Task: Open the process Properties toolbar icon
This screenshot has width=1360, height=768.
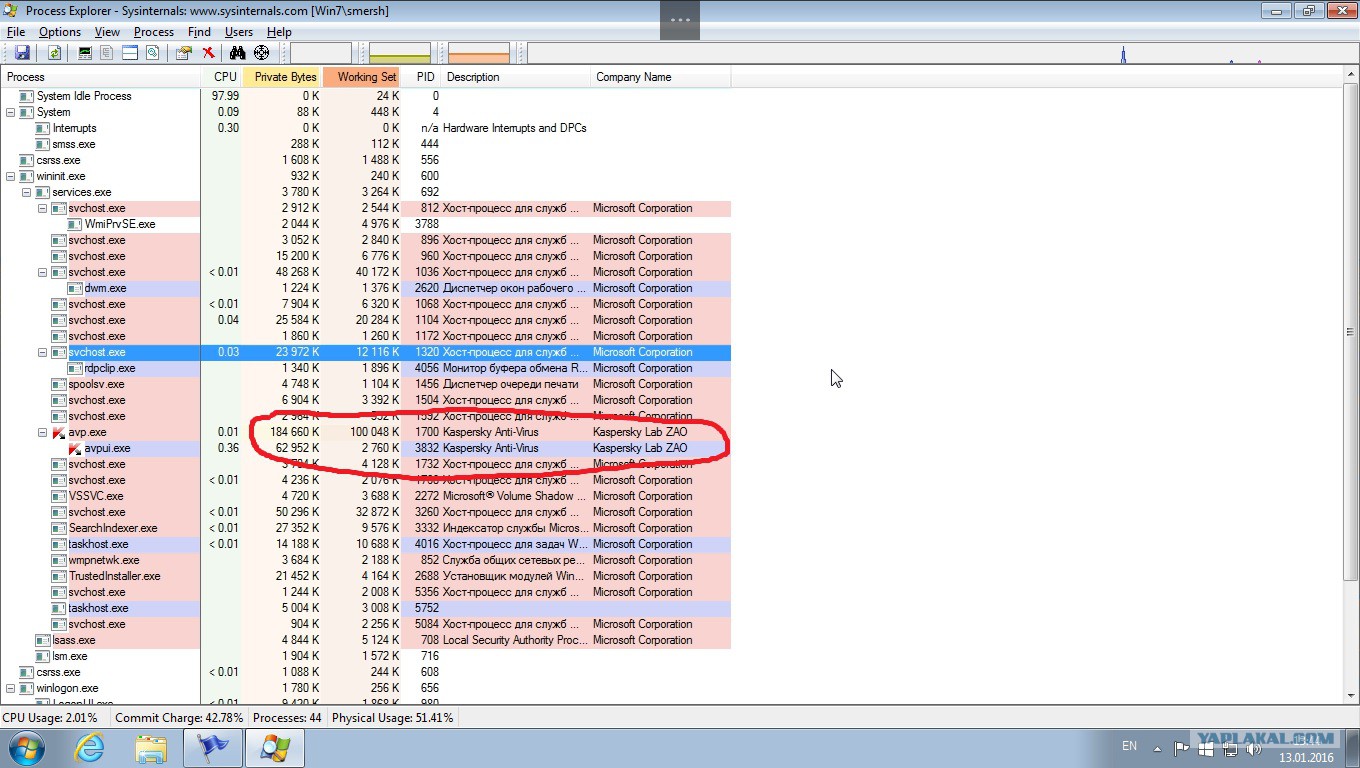Action: [184, 52]
